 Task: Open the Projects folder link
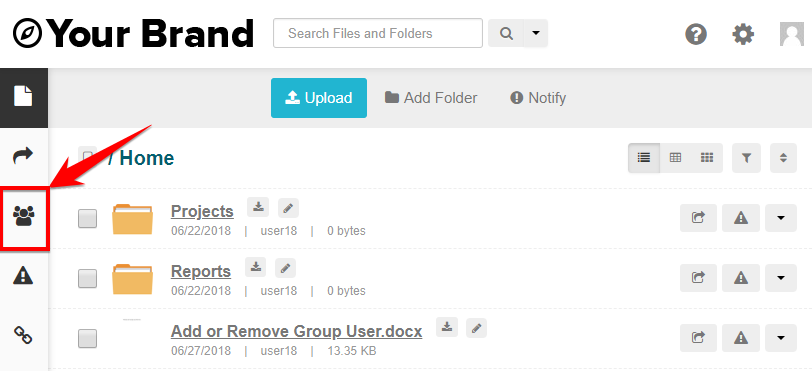coord(202,211)
